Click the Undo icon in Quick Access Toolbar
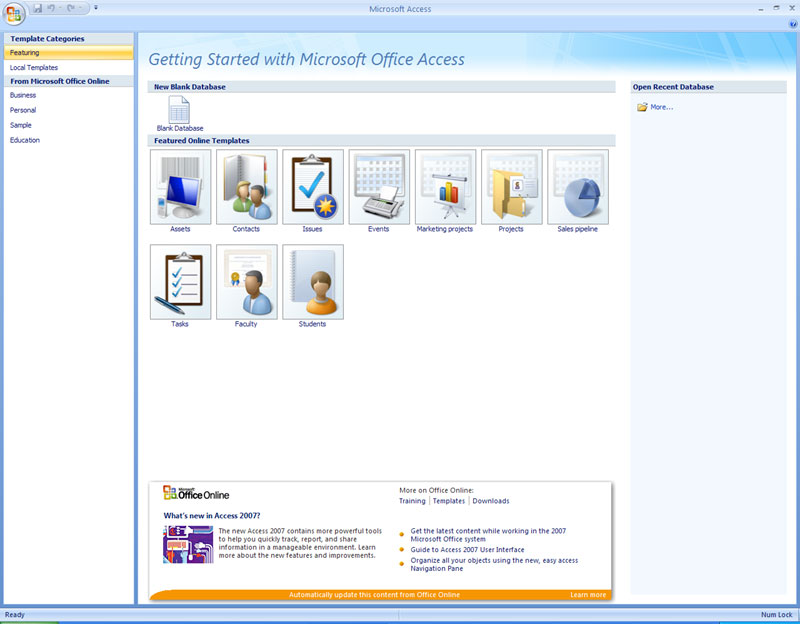 click(51, 8)
